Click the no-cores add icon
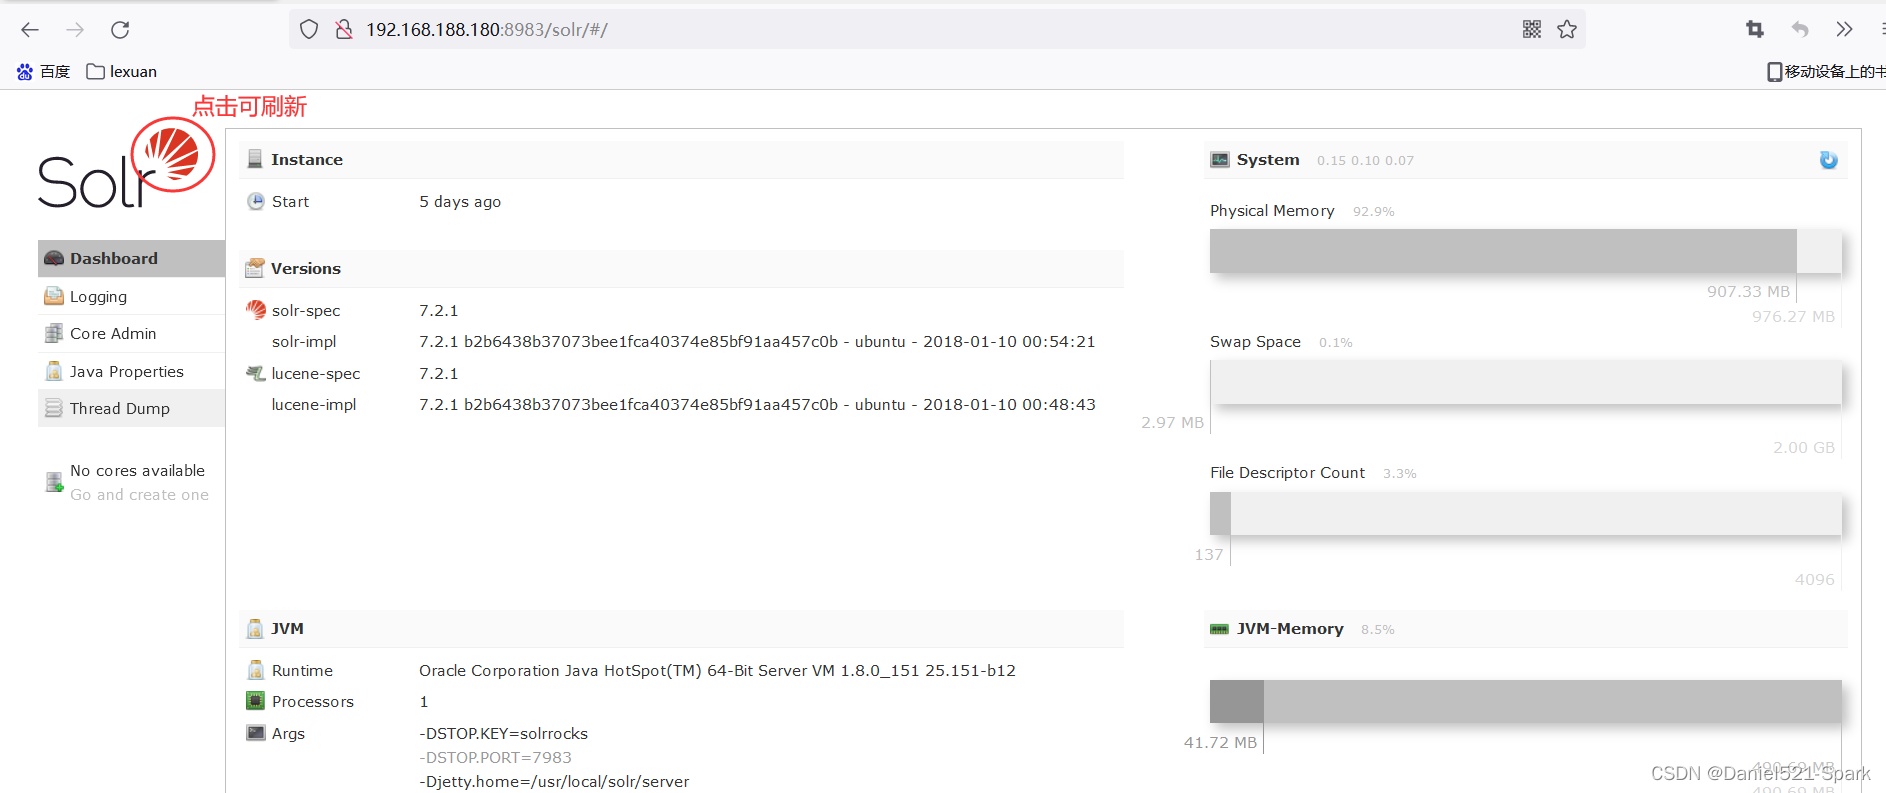This screenshot has width=1886, height=793. [x=54, y=482]
